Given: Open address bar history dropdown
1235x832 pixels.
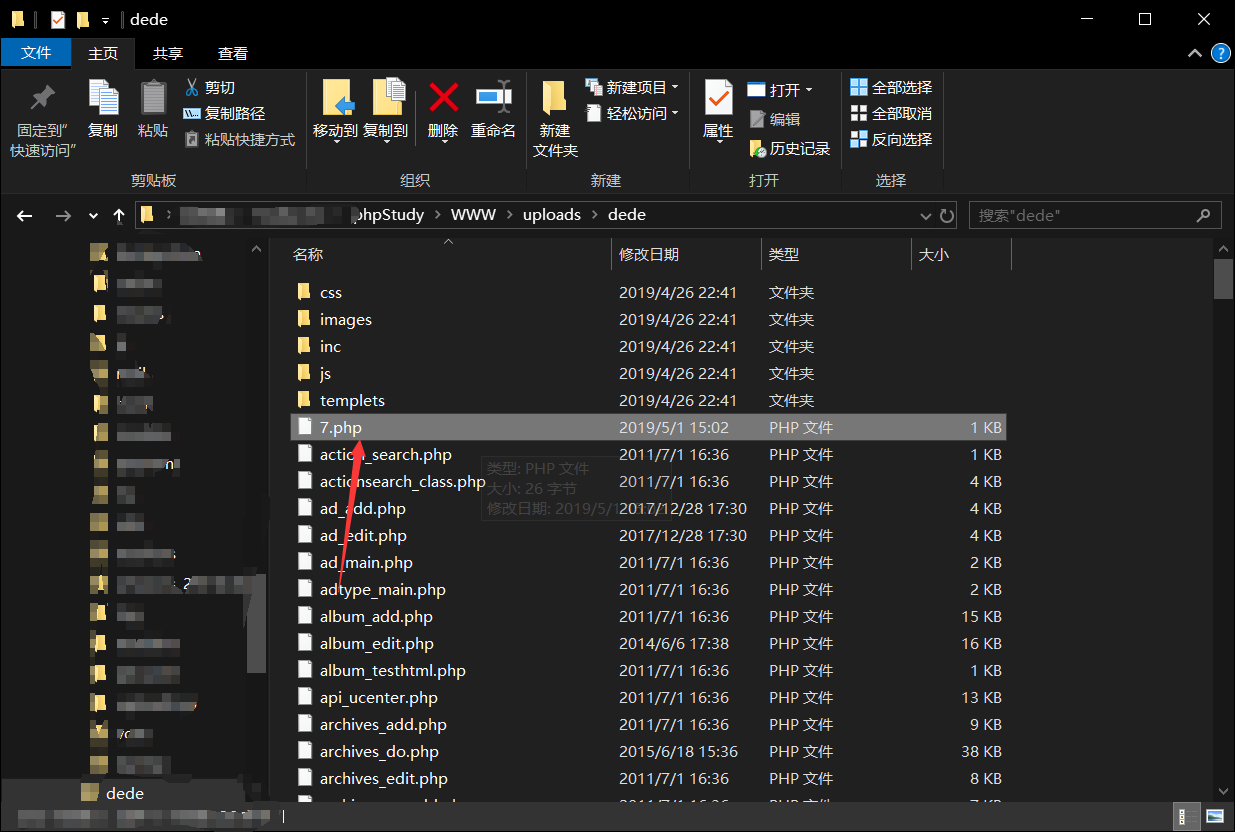Looking at the screenshot, I should pyautogui.click(x=925, y=215).
